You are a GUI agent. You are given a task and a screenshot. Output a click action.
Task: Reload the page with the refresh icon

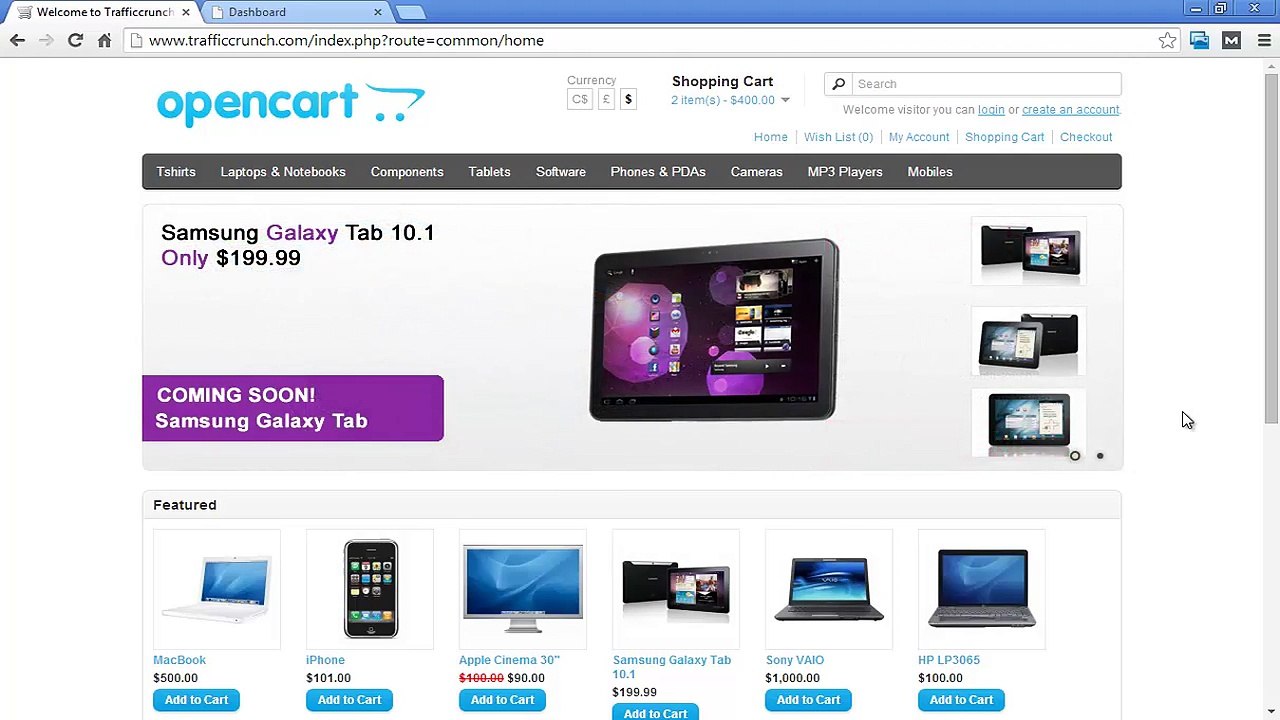tap(75, 40)
